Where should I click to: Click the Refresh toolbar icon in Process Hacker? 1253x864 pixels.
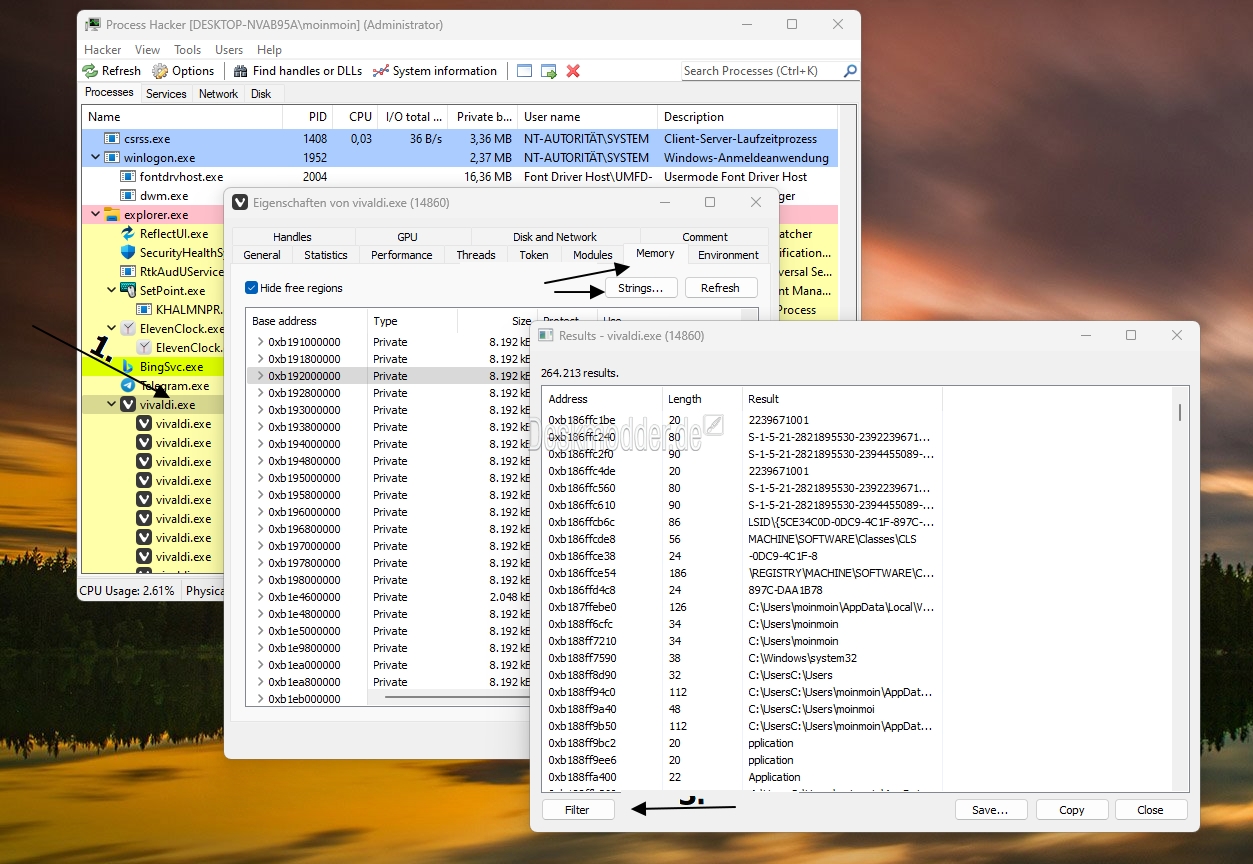tap(90, 71)
